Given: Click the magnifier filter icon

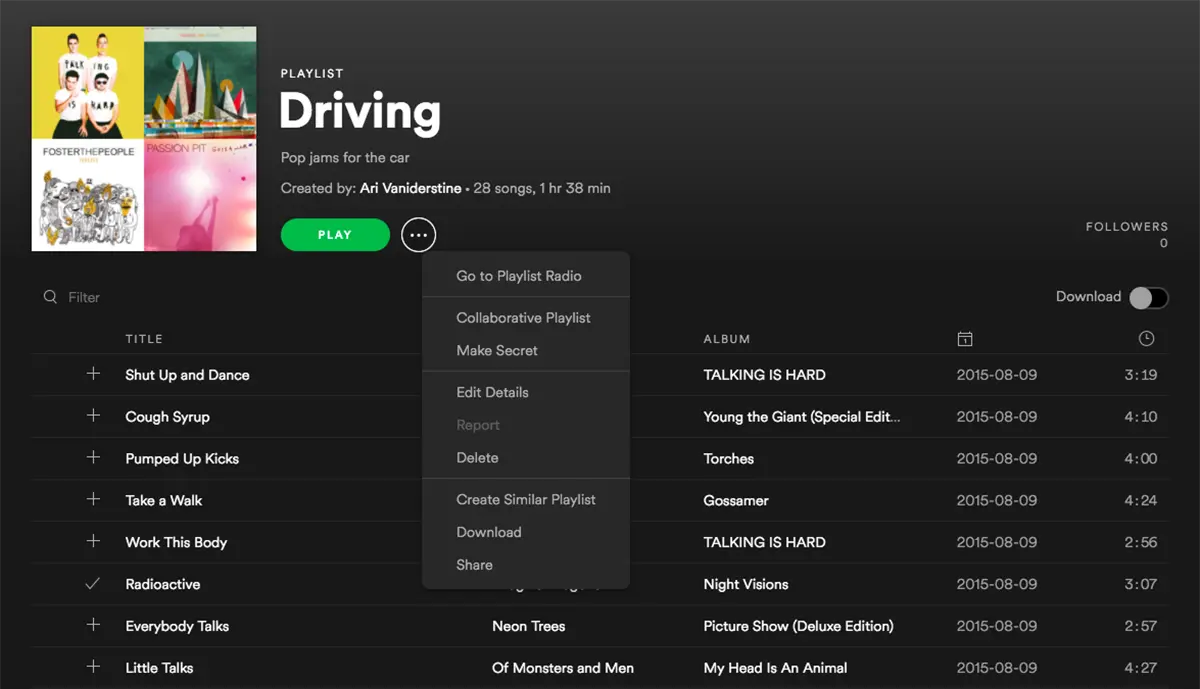Looking at the screenshot, I should click(50, 297).
